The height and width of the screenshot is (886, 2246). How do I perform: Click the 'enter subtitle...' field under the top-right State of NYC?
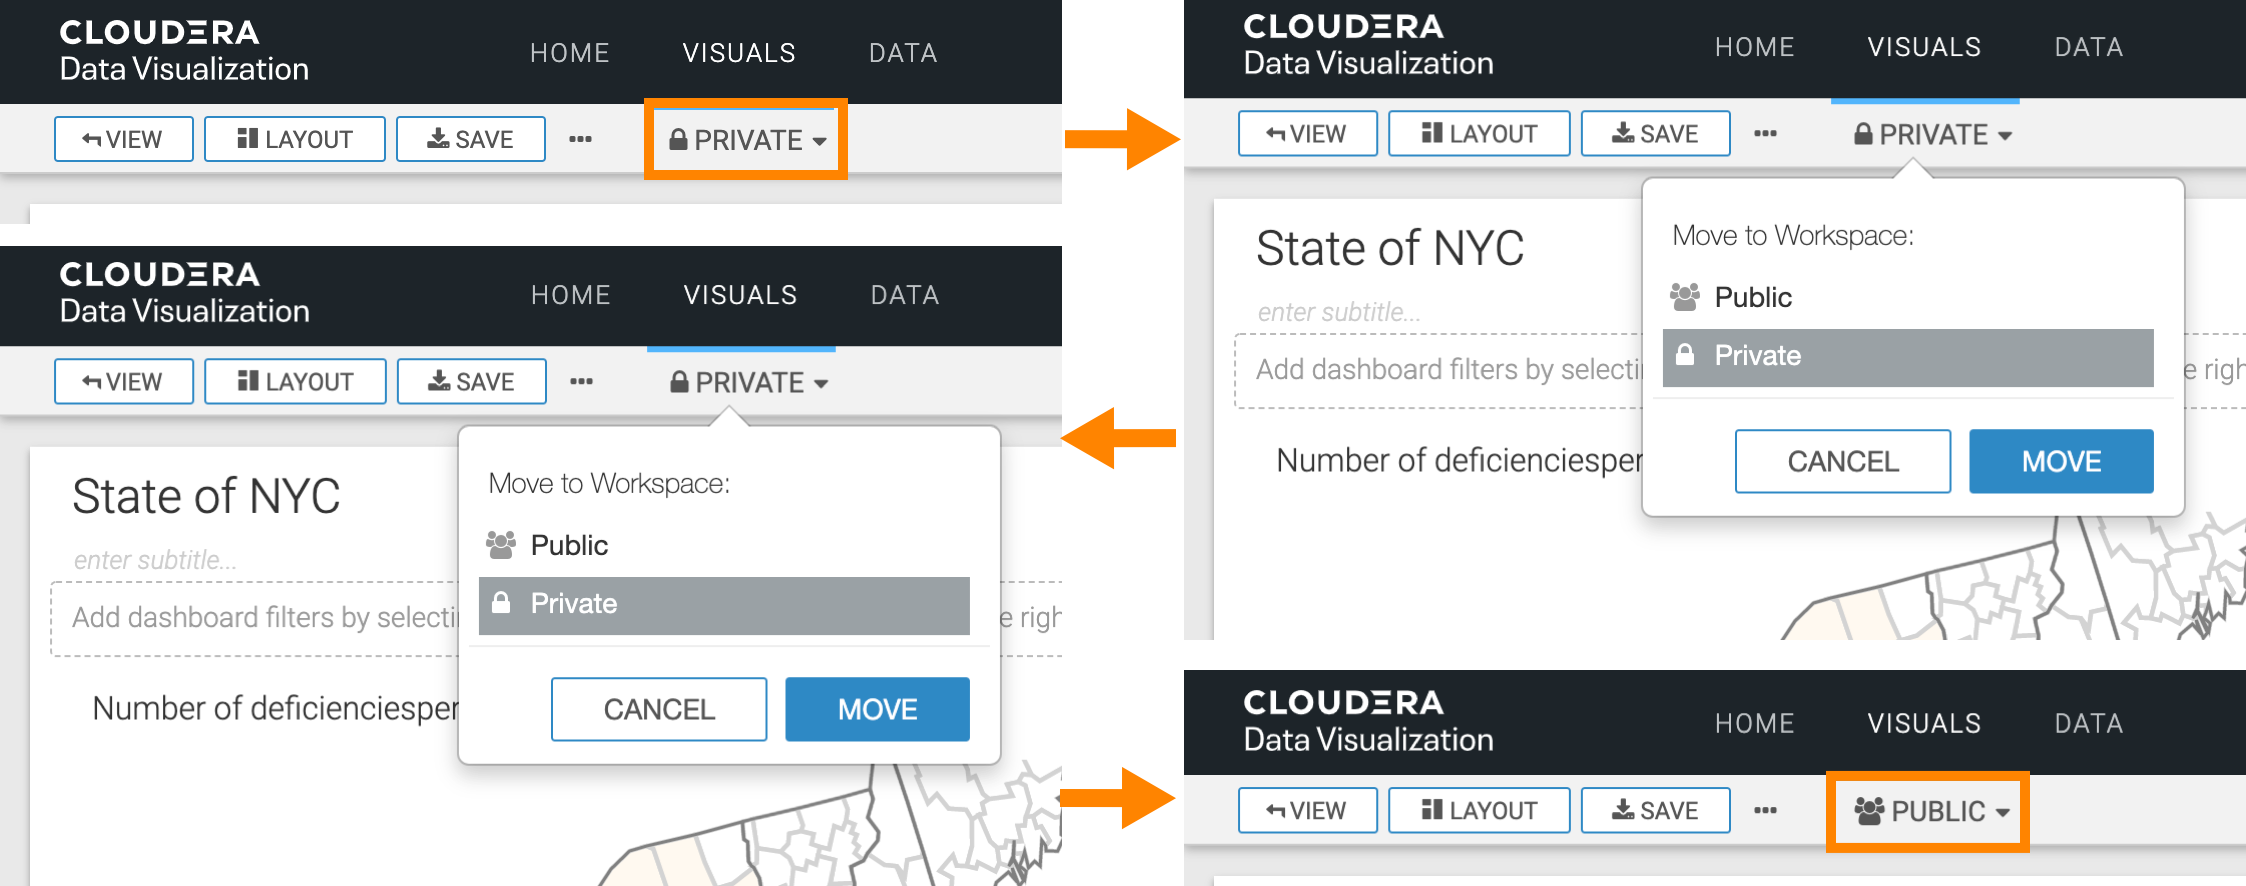point(1339,312)
